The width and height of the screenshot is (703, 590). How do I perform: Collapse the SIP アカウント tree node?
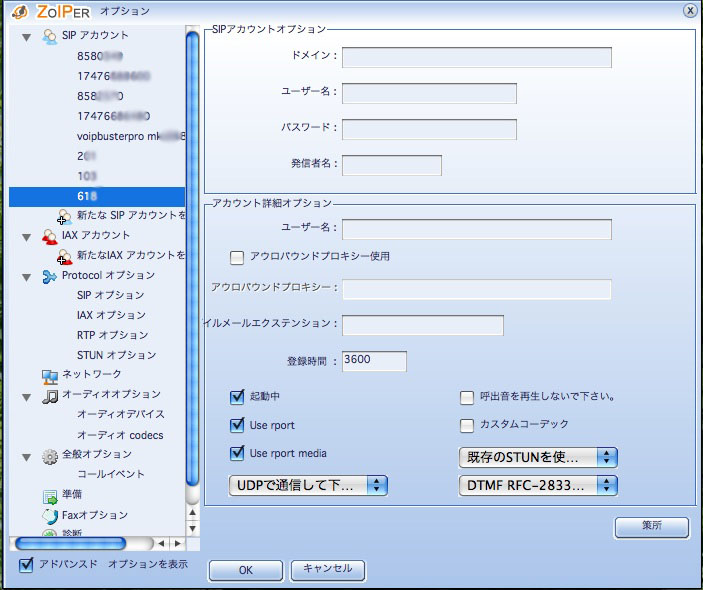tap(26, 37)
